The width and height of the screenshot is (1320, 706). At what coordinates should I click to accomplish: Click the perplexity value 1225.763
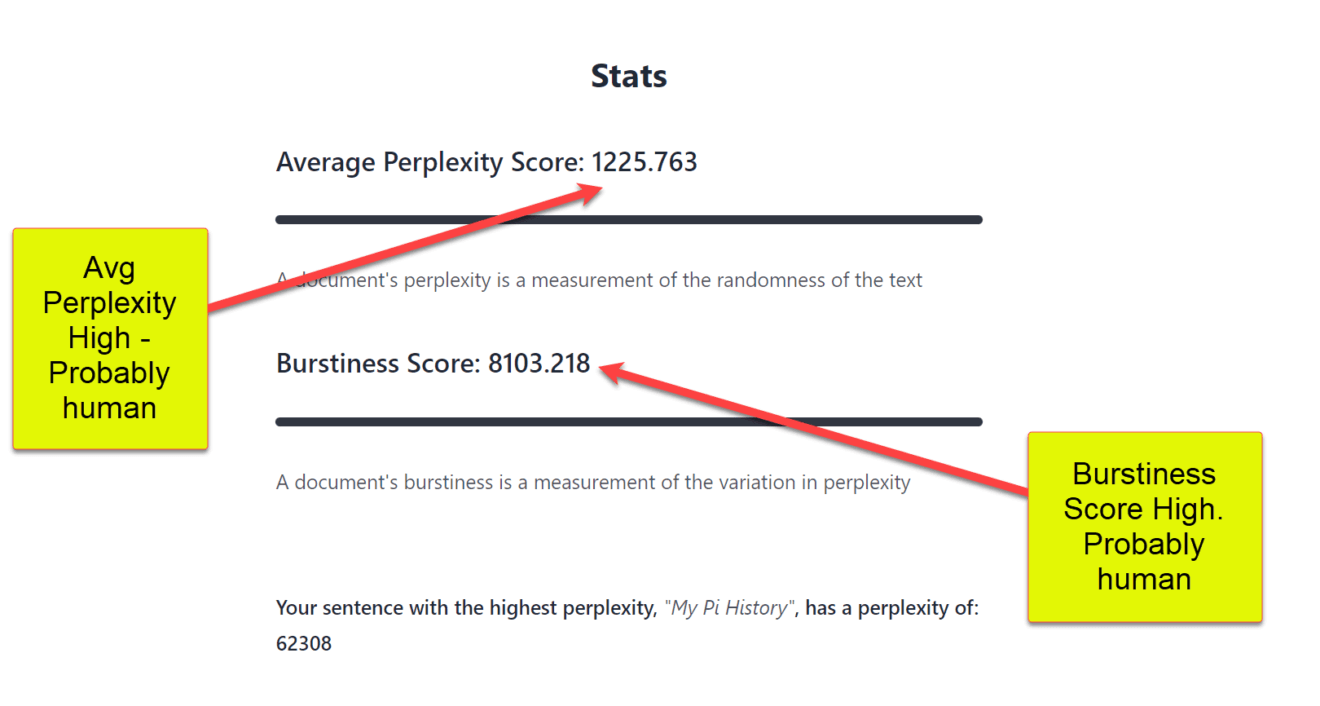pyautogui.click(x=644, y=162)
